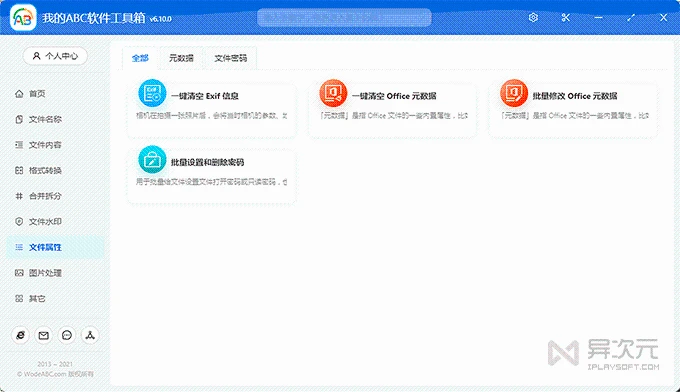680x392 pixels.
Task: Click the orange edit Office metadata icon
Action: [x=514, y=93]
